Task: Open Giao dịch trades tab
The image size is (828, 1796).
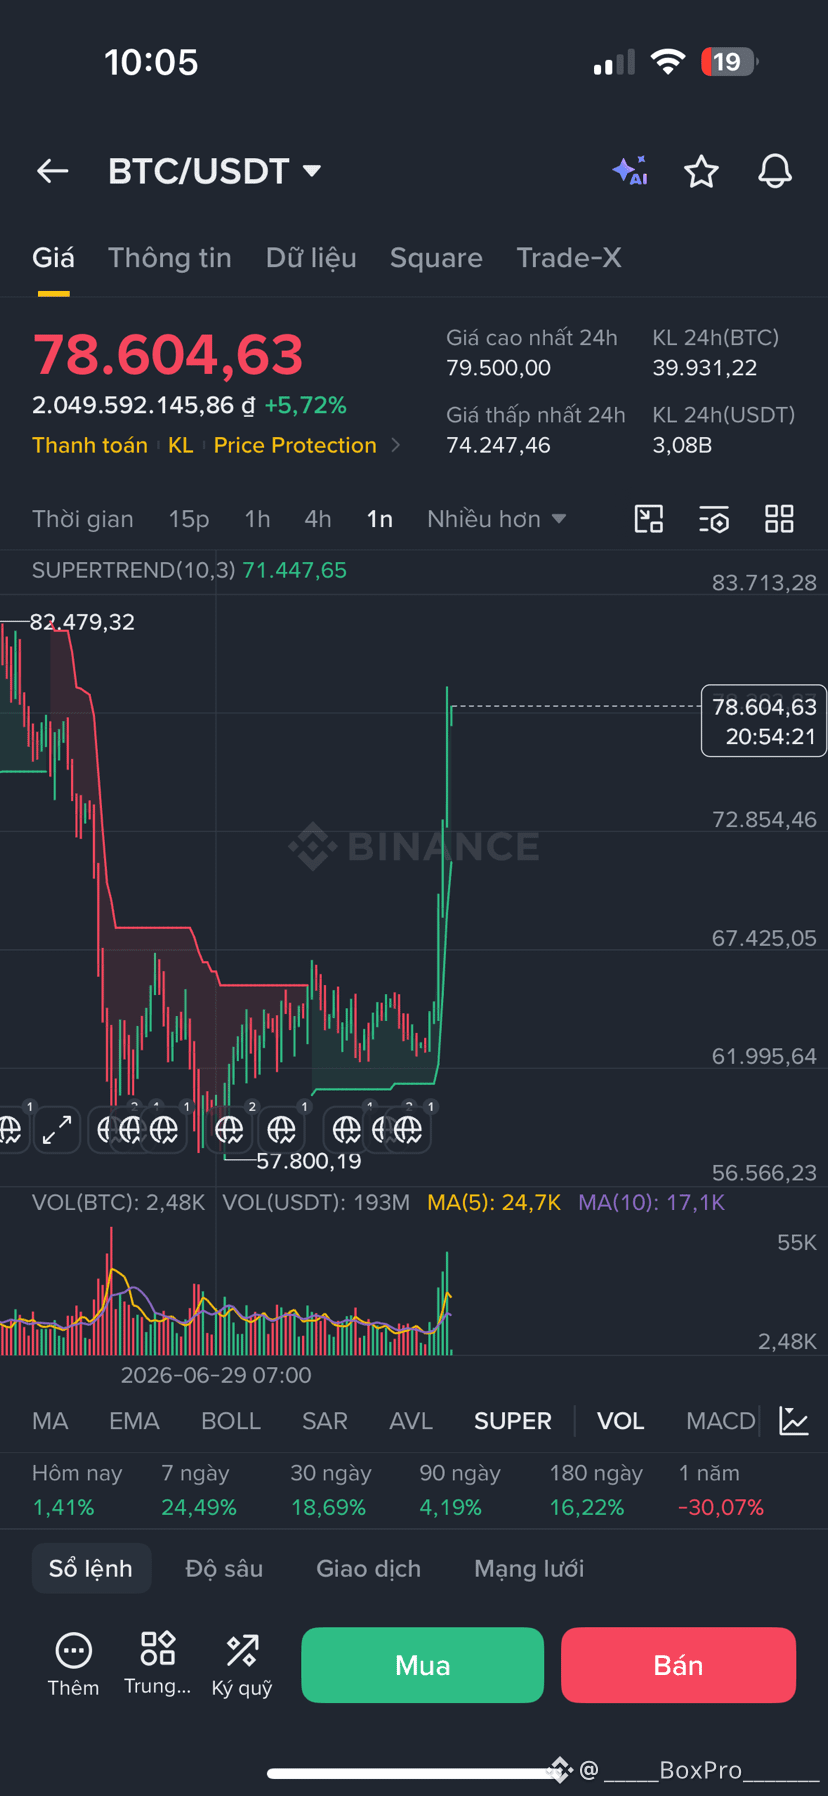Action: 368,1568
